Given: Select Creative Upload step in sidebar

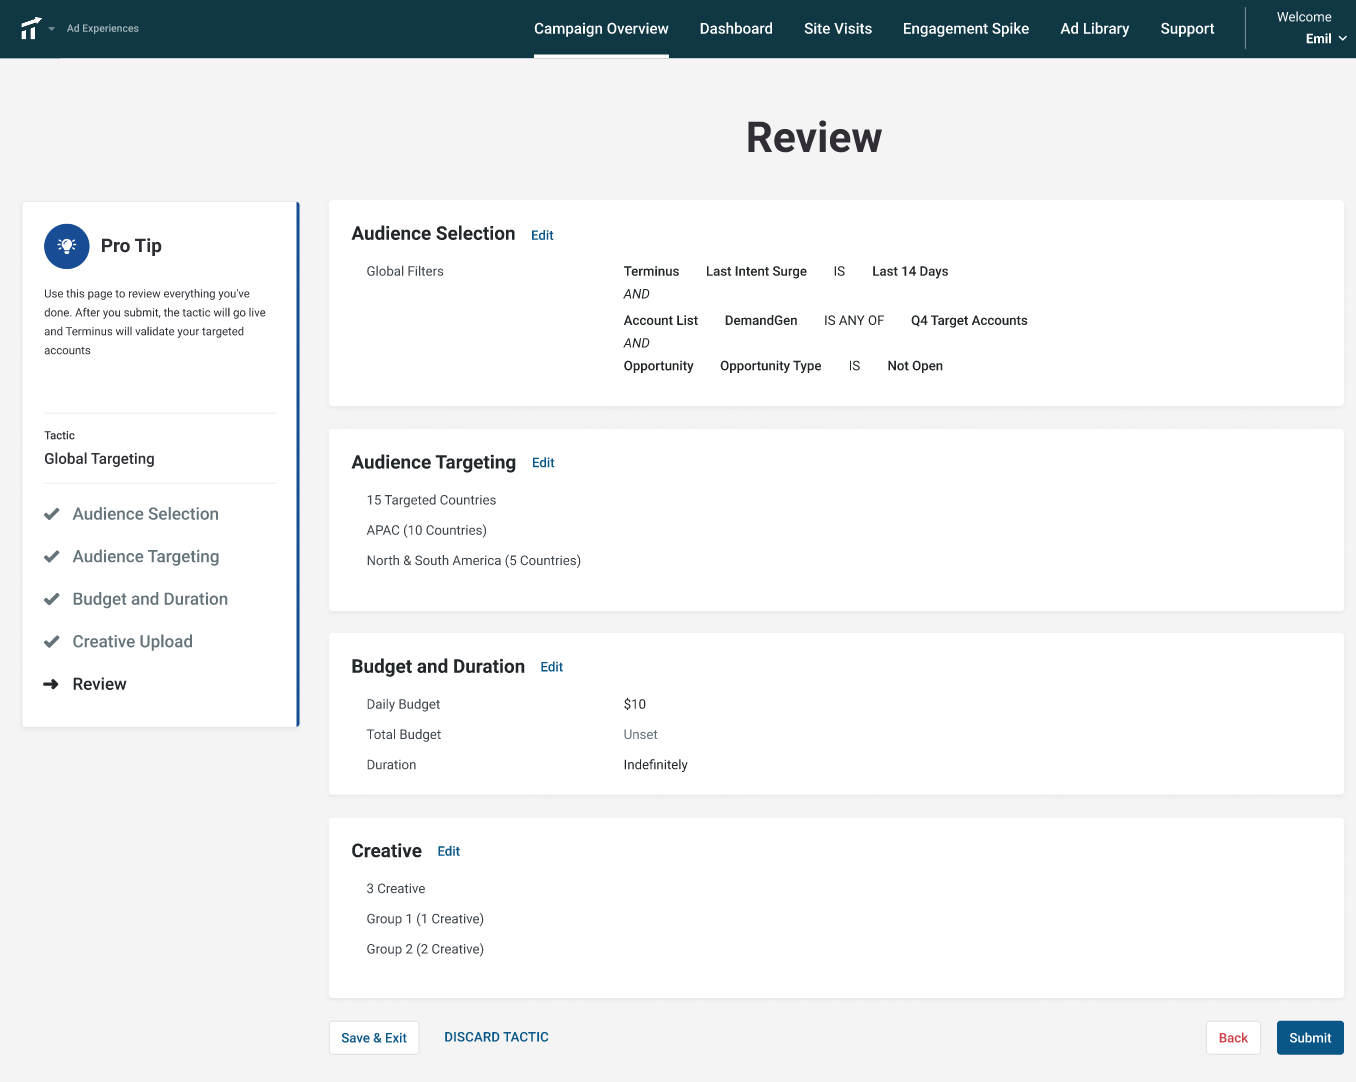Looking at the screenshot, I should point(133,642).
